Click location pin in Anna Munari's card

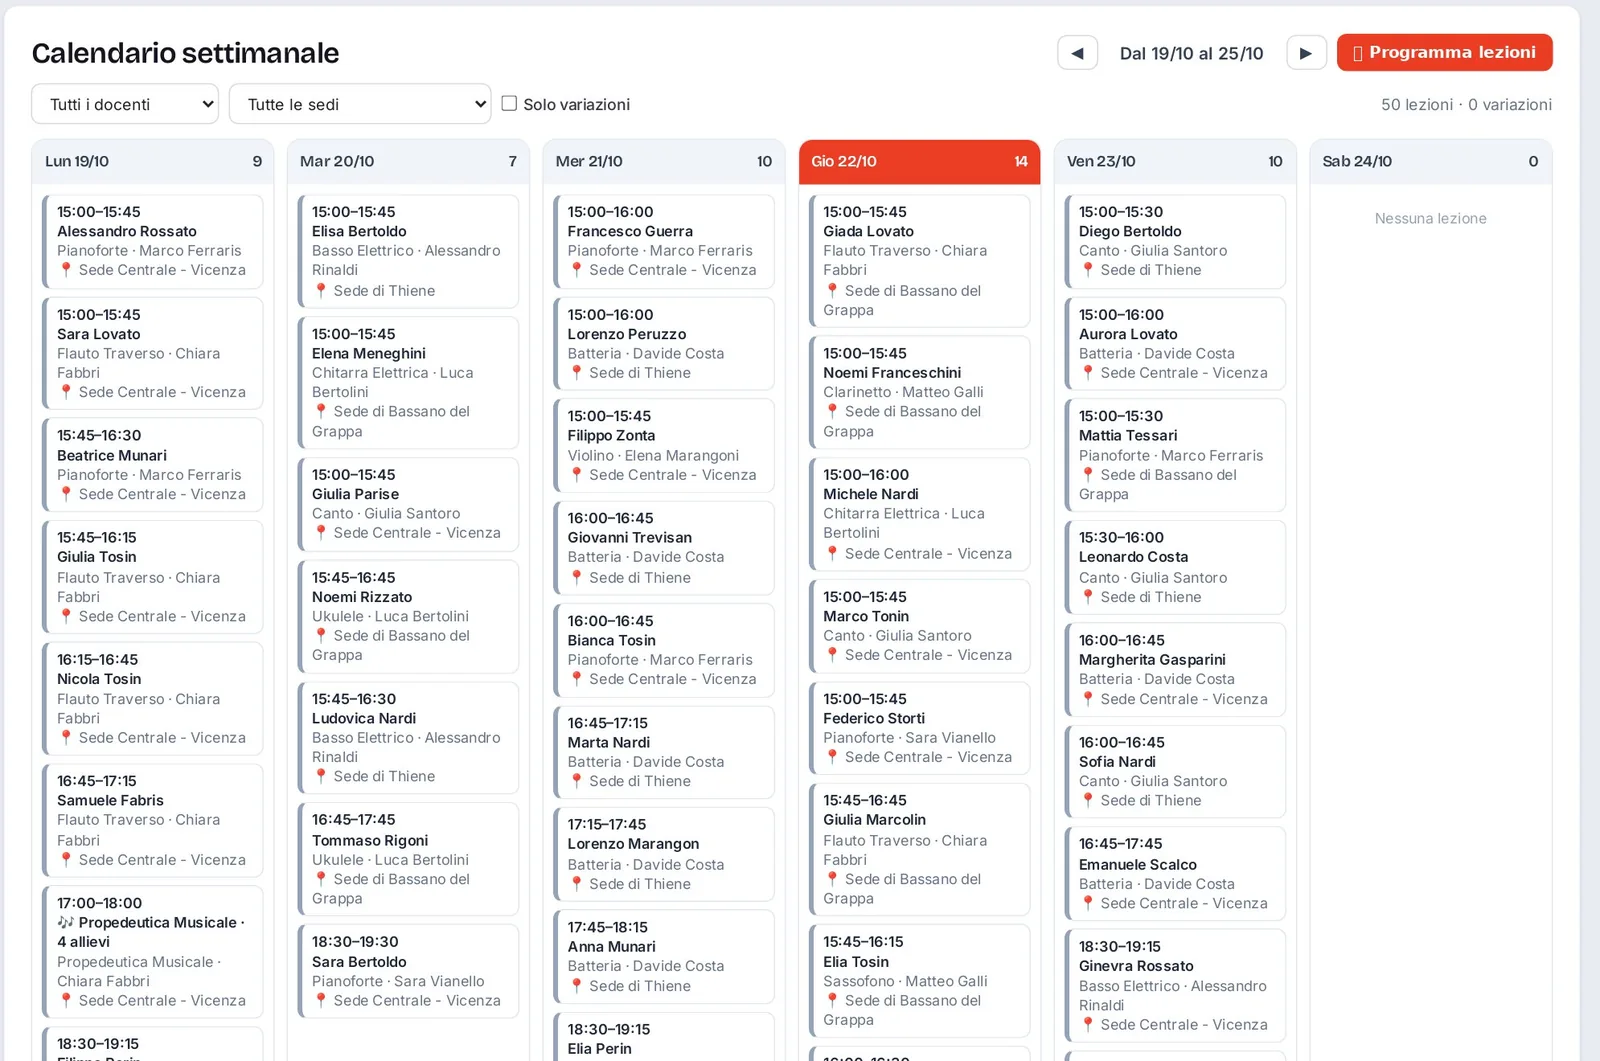(577, 986)
